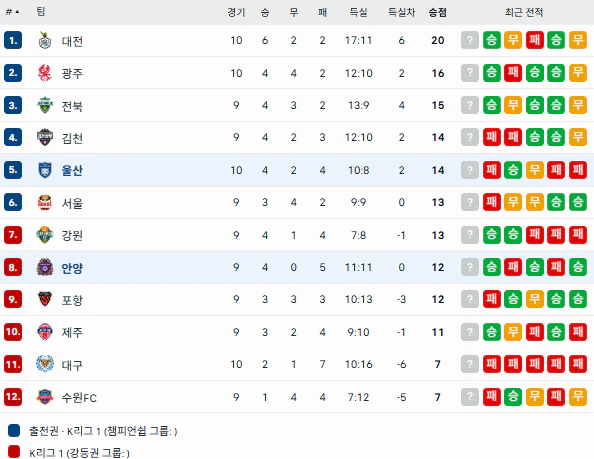Click 대구's most recent red 패 badge

click(491, 364)
